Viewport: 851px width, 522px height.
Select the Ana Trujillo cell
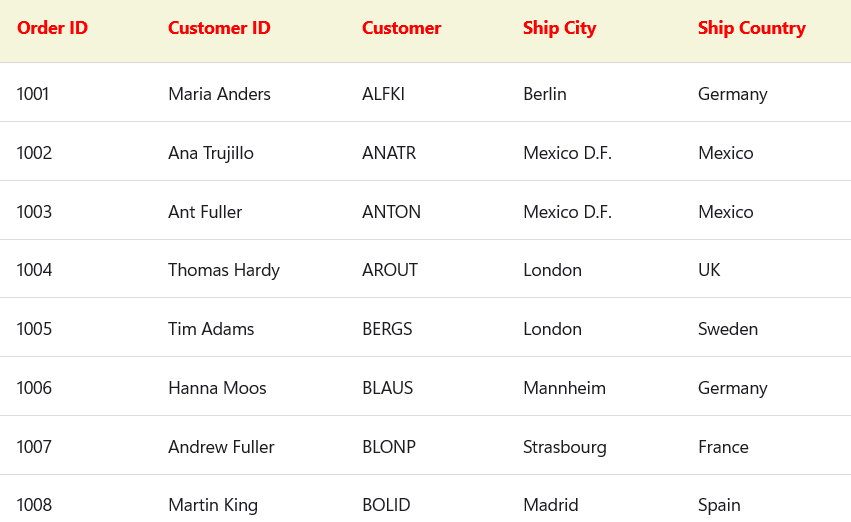click(211, 153)
